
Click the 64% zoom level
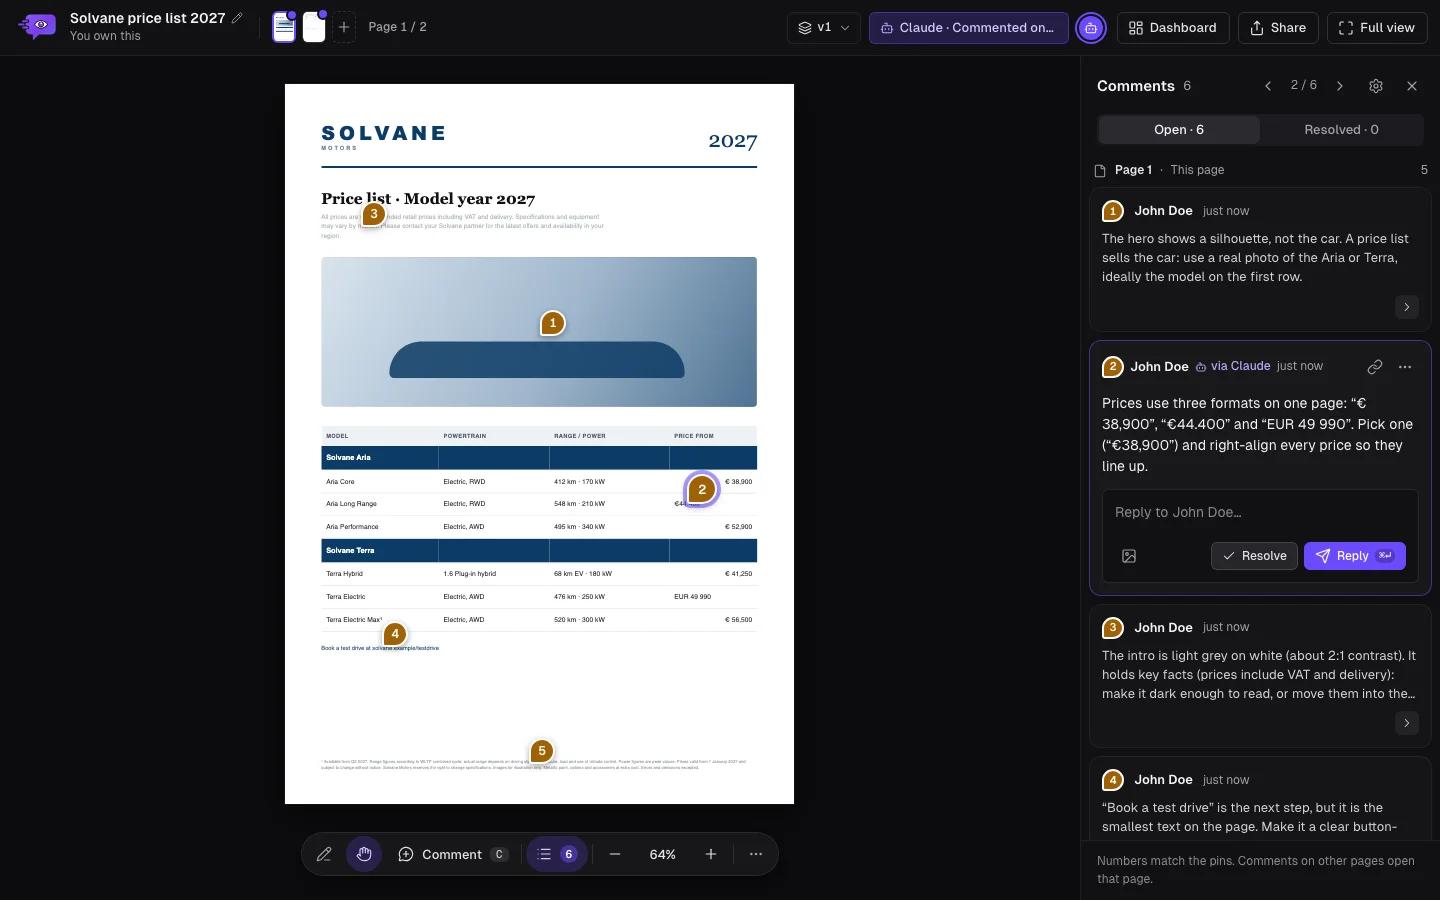(x=663, y=854)
